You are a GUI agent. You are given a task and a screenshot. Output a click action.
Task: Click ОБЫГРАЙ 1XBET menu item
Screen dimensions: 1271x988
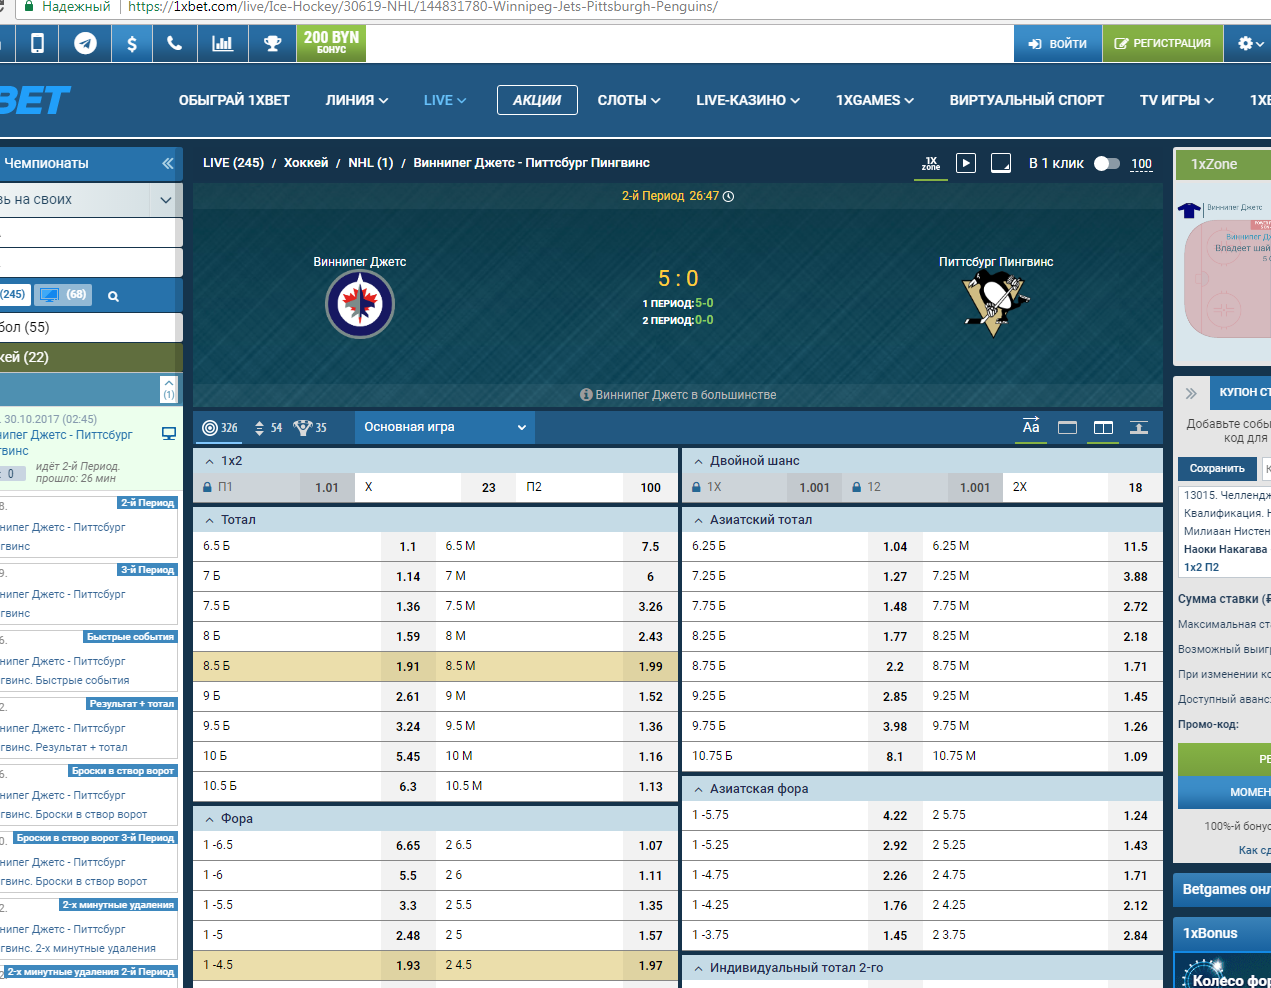click(x=234, y=100)
